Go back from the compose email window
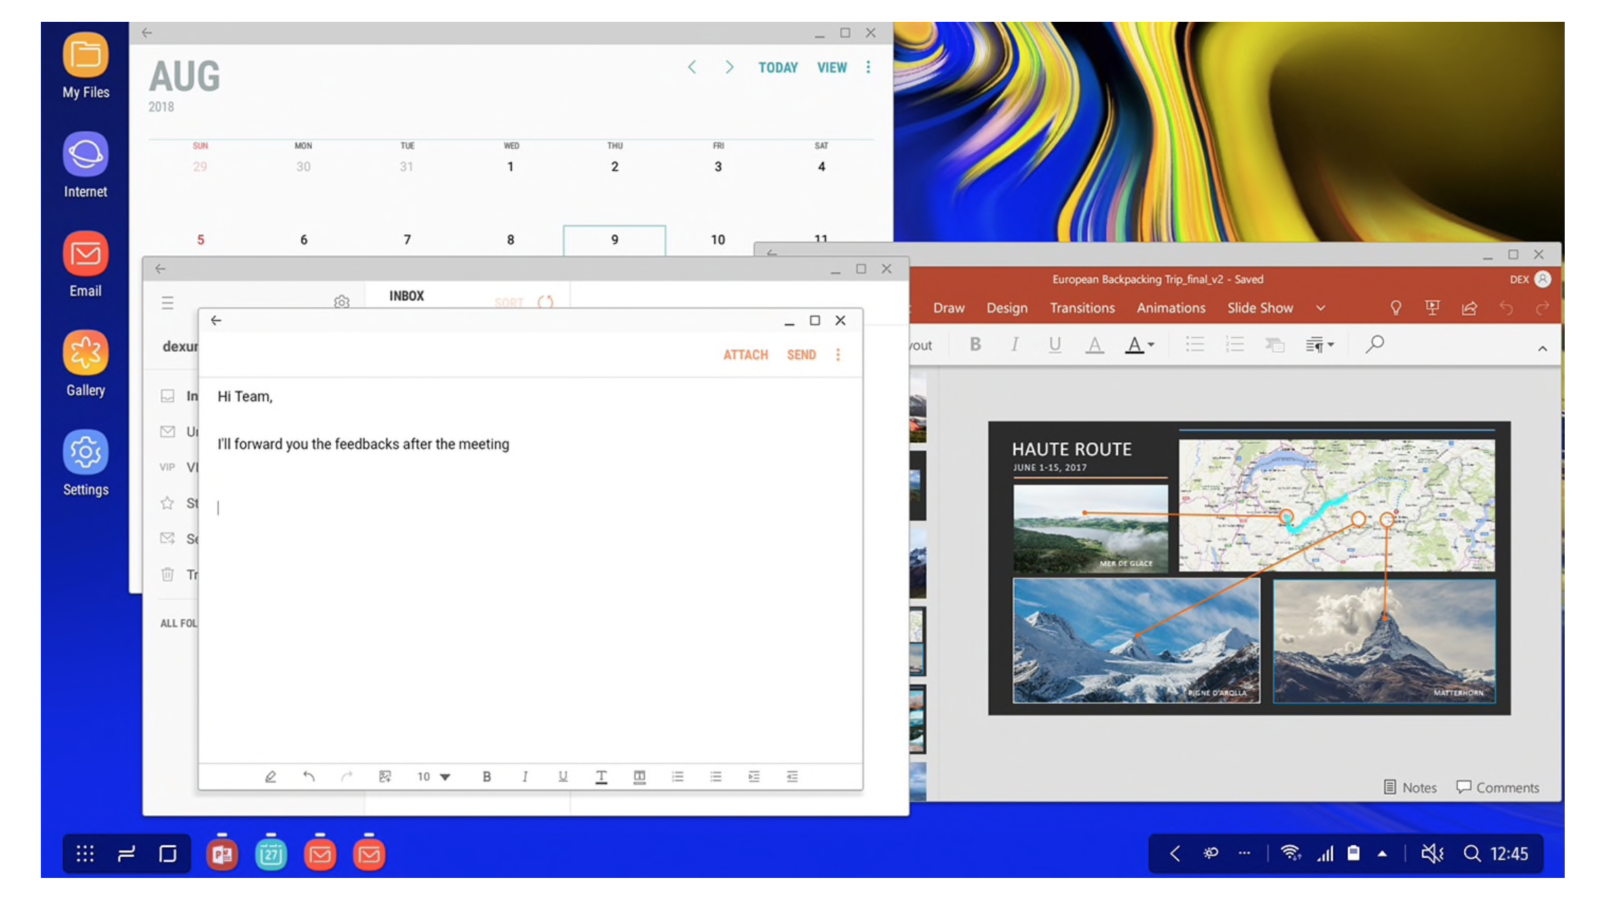The image size is (1600, 897). pyautogui.click(x=216, y=320)
